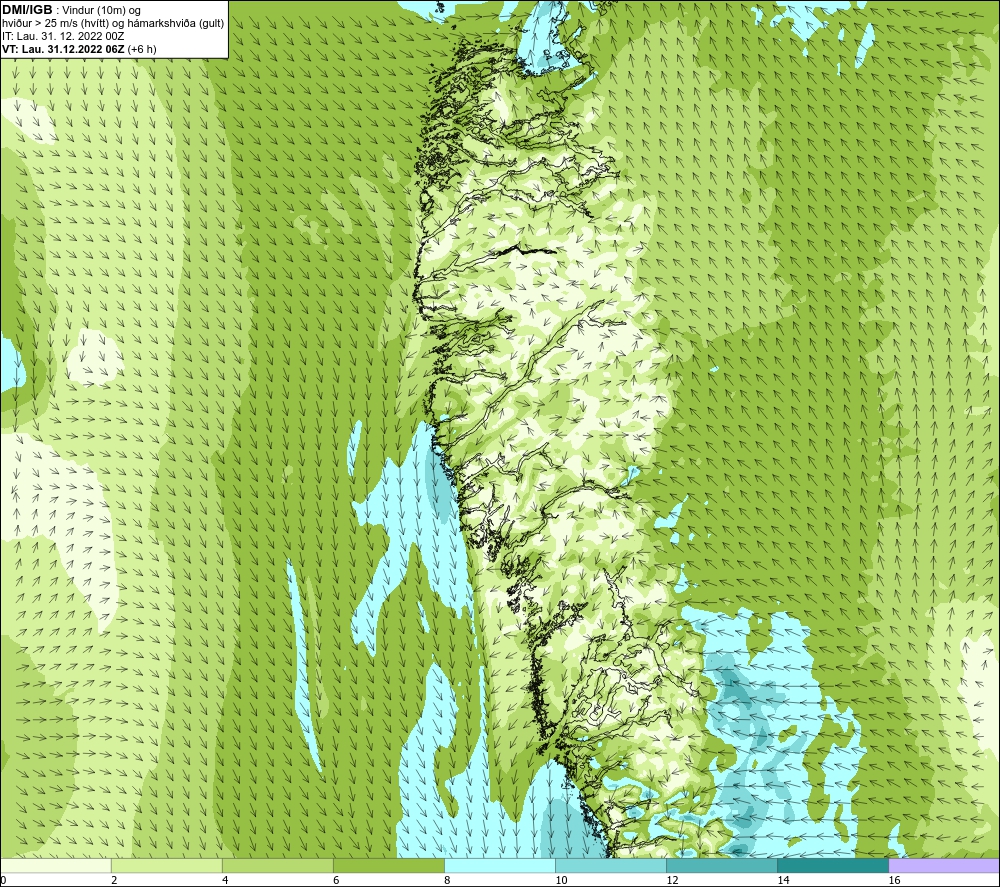Click the legend scale label "0"
1000x887 pixels.
pyautogui.click(x=3, y=881)
